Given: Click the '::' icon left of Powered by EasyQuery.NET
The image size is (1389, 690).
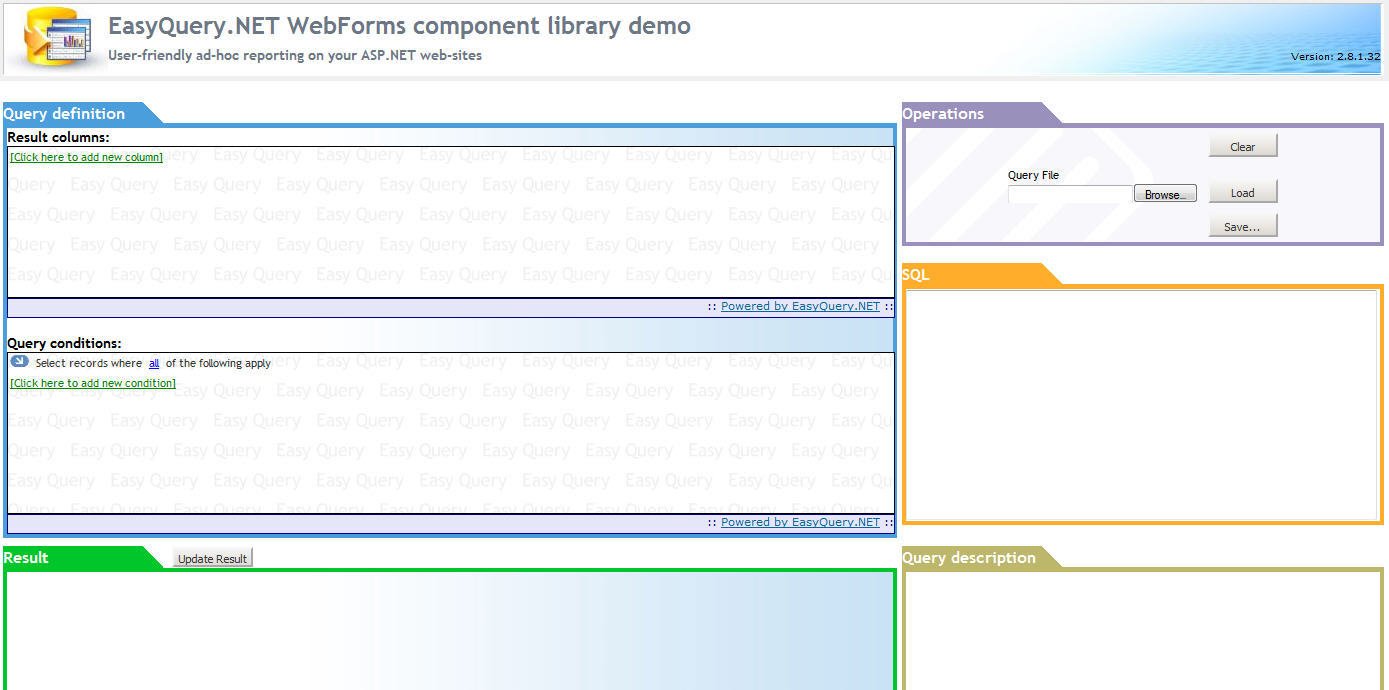Looking at the screenshot, I should tap(709, 306).
